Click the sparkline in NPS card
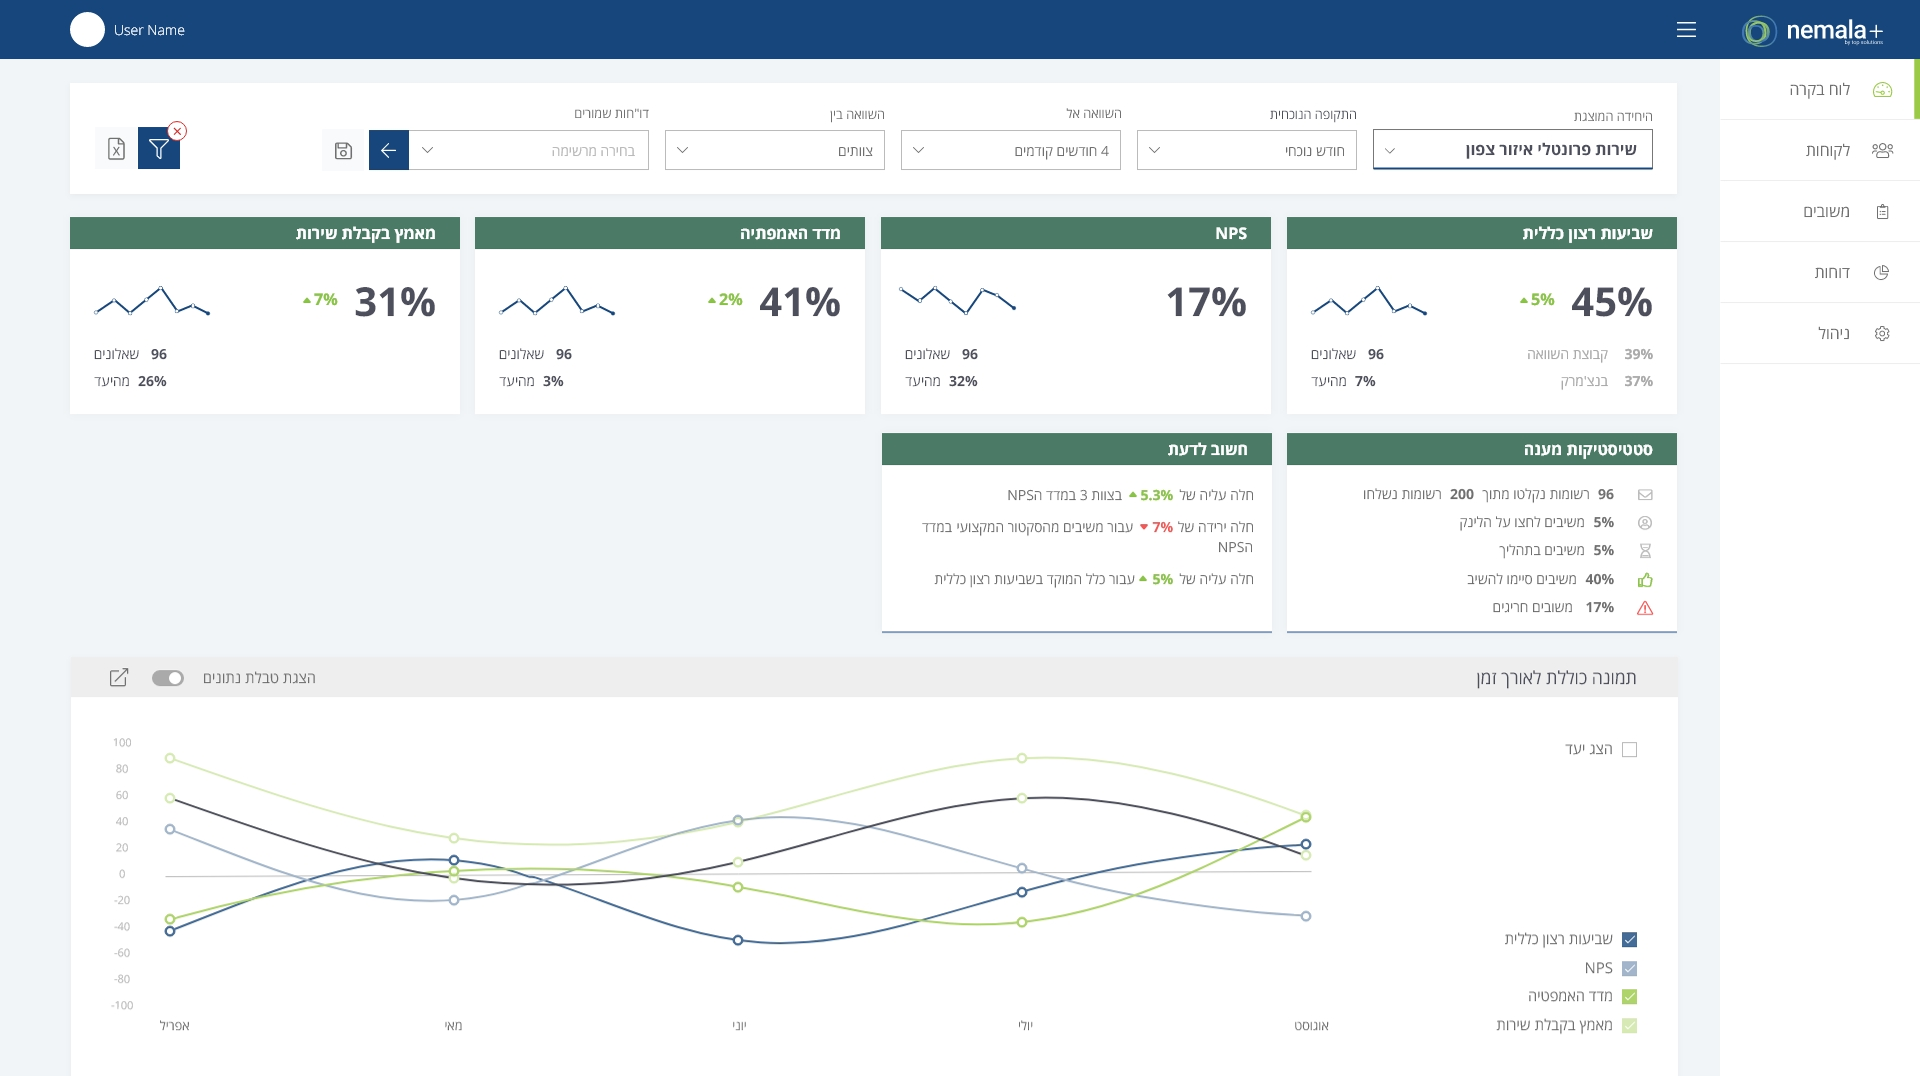Image resolution: width=1920 pixels, height=1076 pixels. pyautogui.click(x=958, y=300)
